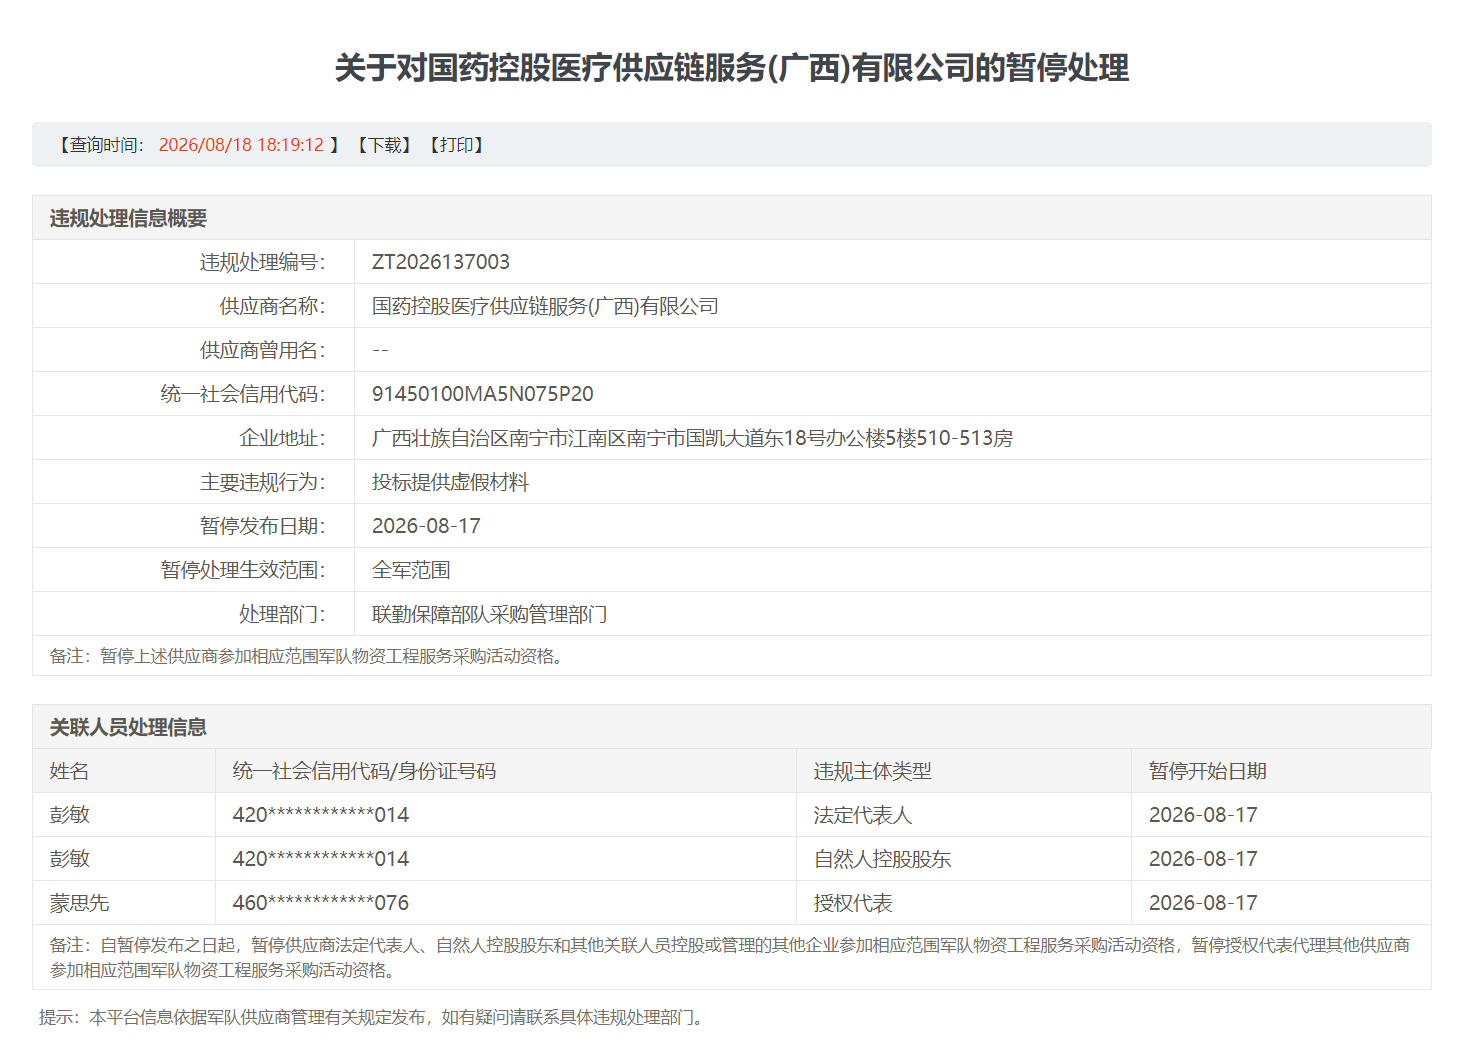Select the name 蒙思先
Screen dimensions: 1466x1056
(79, 903)
